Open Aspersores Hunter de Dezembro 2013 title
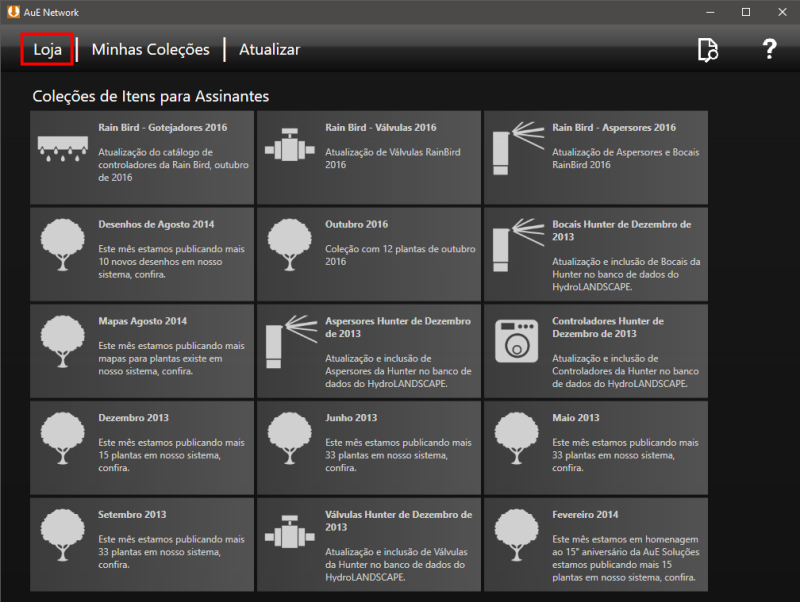The width and height of the screenshot is (800, 602). 397,327
